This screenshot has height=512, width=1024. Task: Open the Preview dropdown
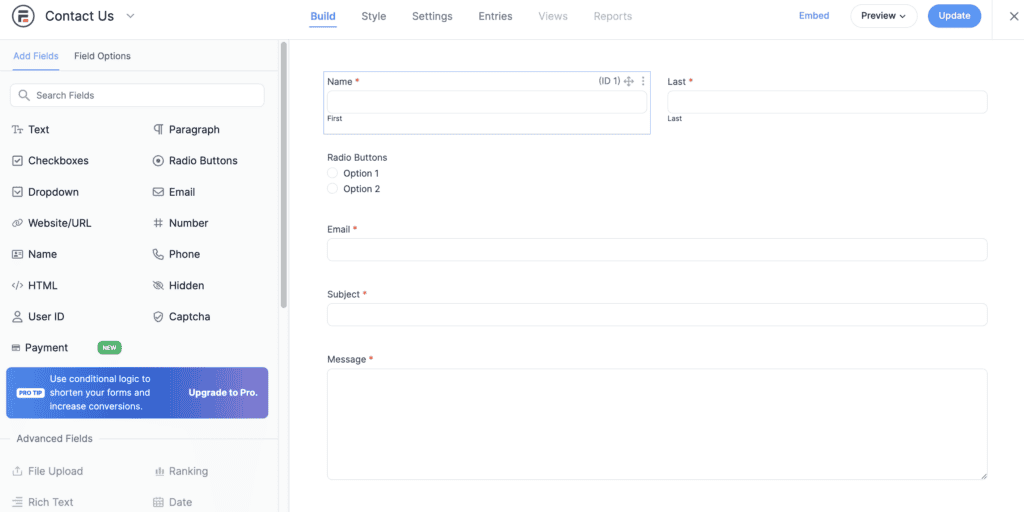click(x=884, y=16)
